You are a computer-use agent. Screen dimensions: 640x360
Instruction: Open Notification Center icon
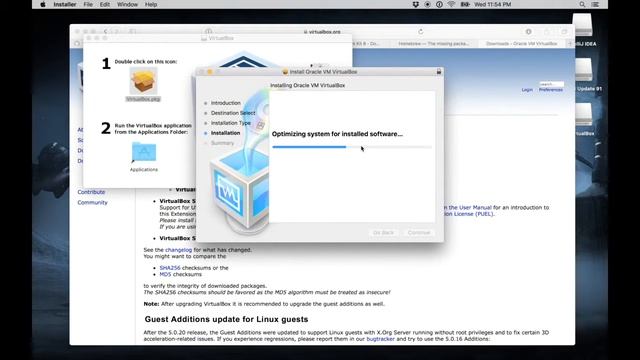[596, 4]
